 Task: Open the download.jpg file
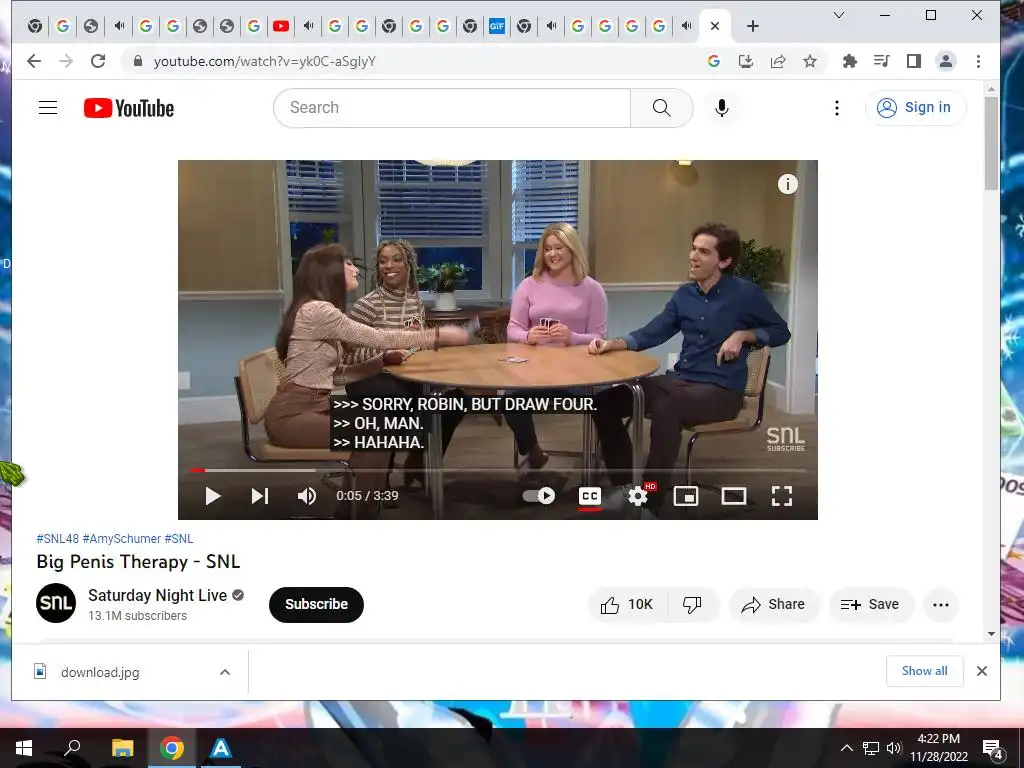click(100, 672)
